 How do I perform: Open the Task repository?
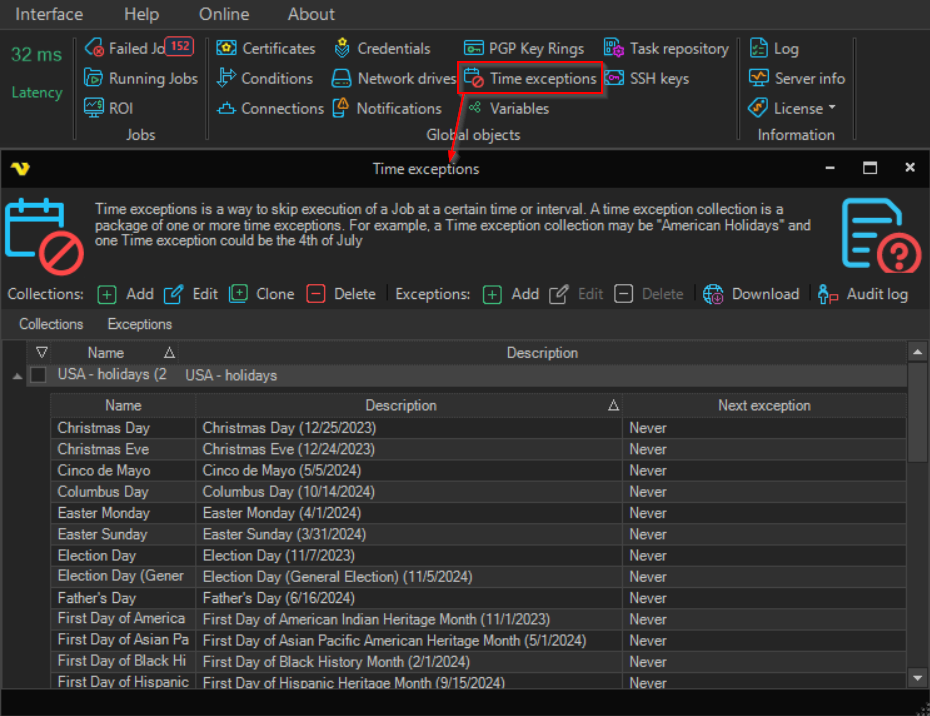[x=666, y=48]
